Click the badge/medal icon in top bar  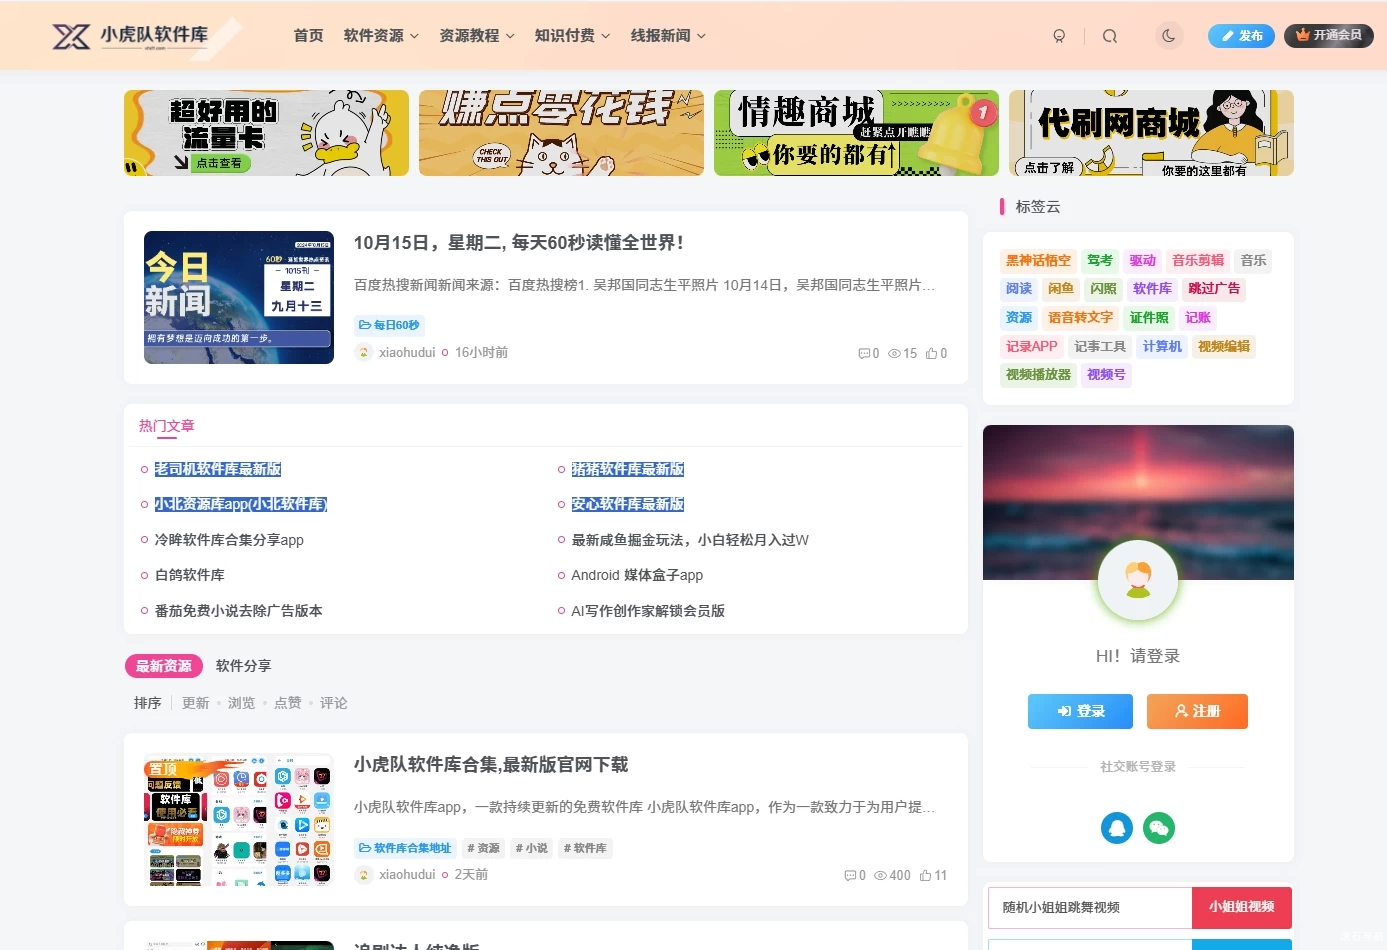(x=1059, y=35)
